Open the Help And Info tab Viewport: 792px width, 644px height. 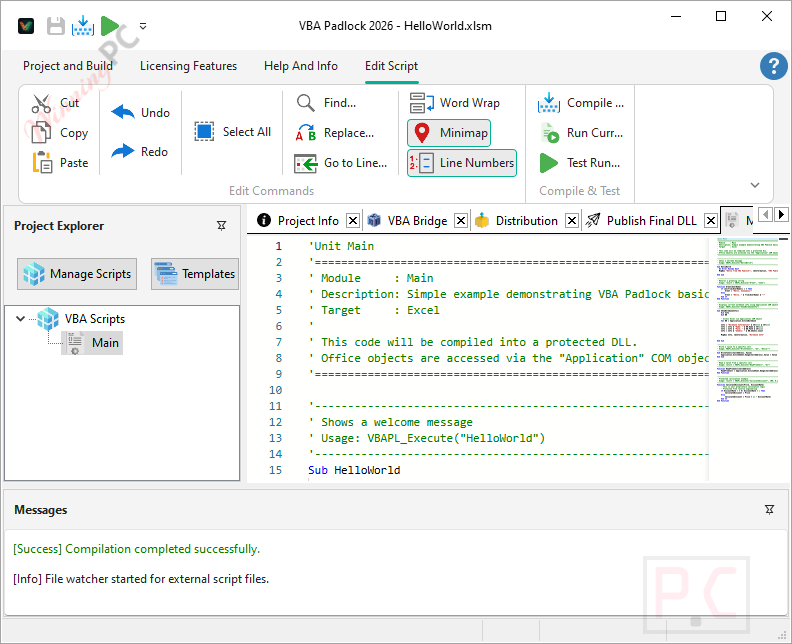click(x=301, y=66)
